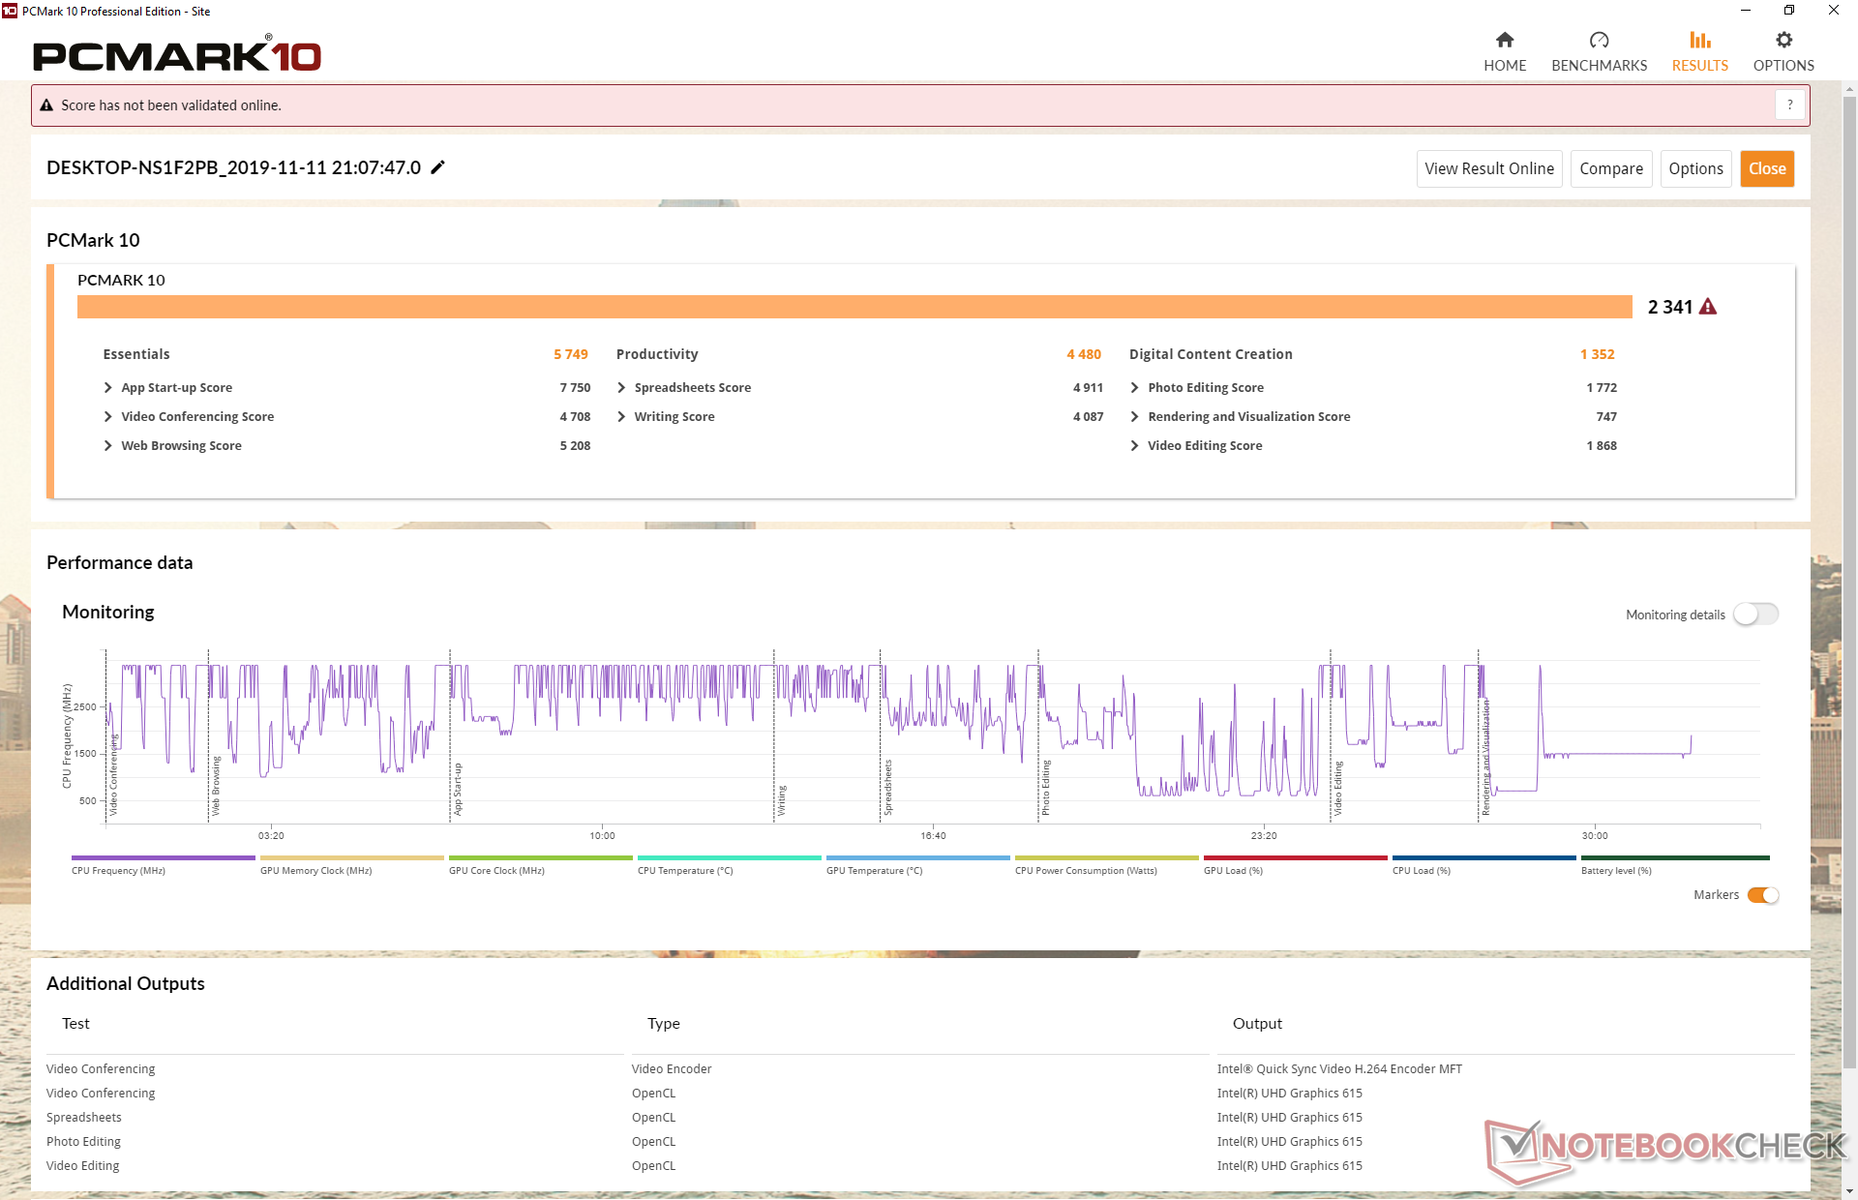Go to the HOME tab
This screenshot has height=1200, width=1858.
(x=1504, y=65)
